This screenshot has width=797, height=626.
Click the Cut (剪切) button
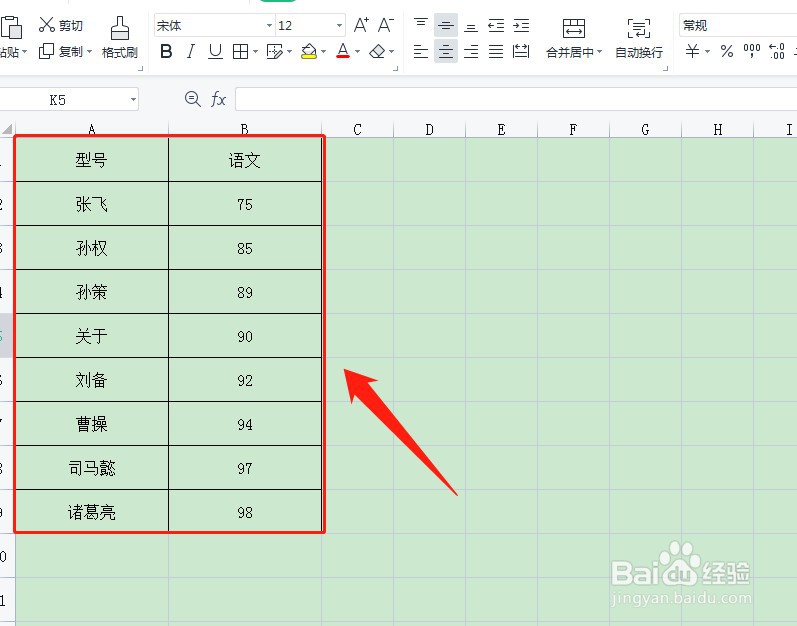point(60,25)
